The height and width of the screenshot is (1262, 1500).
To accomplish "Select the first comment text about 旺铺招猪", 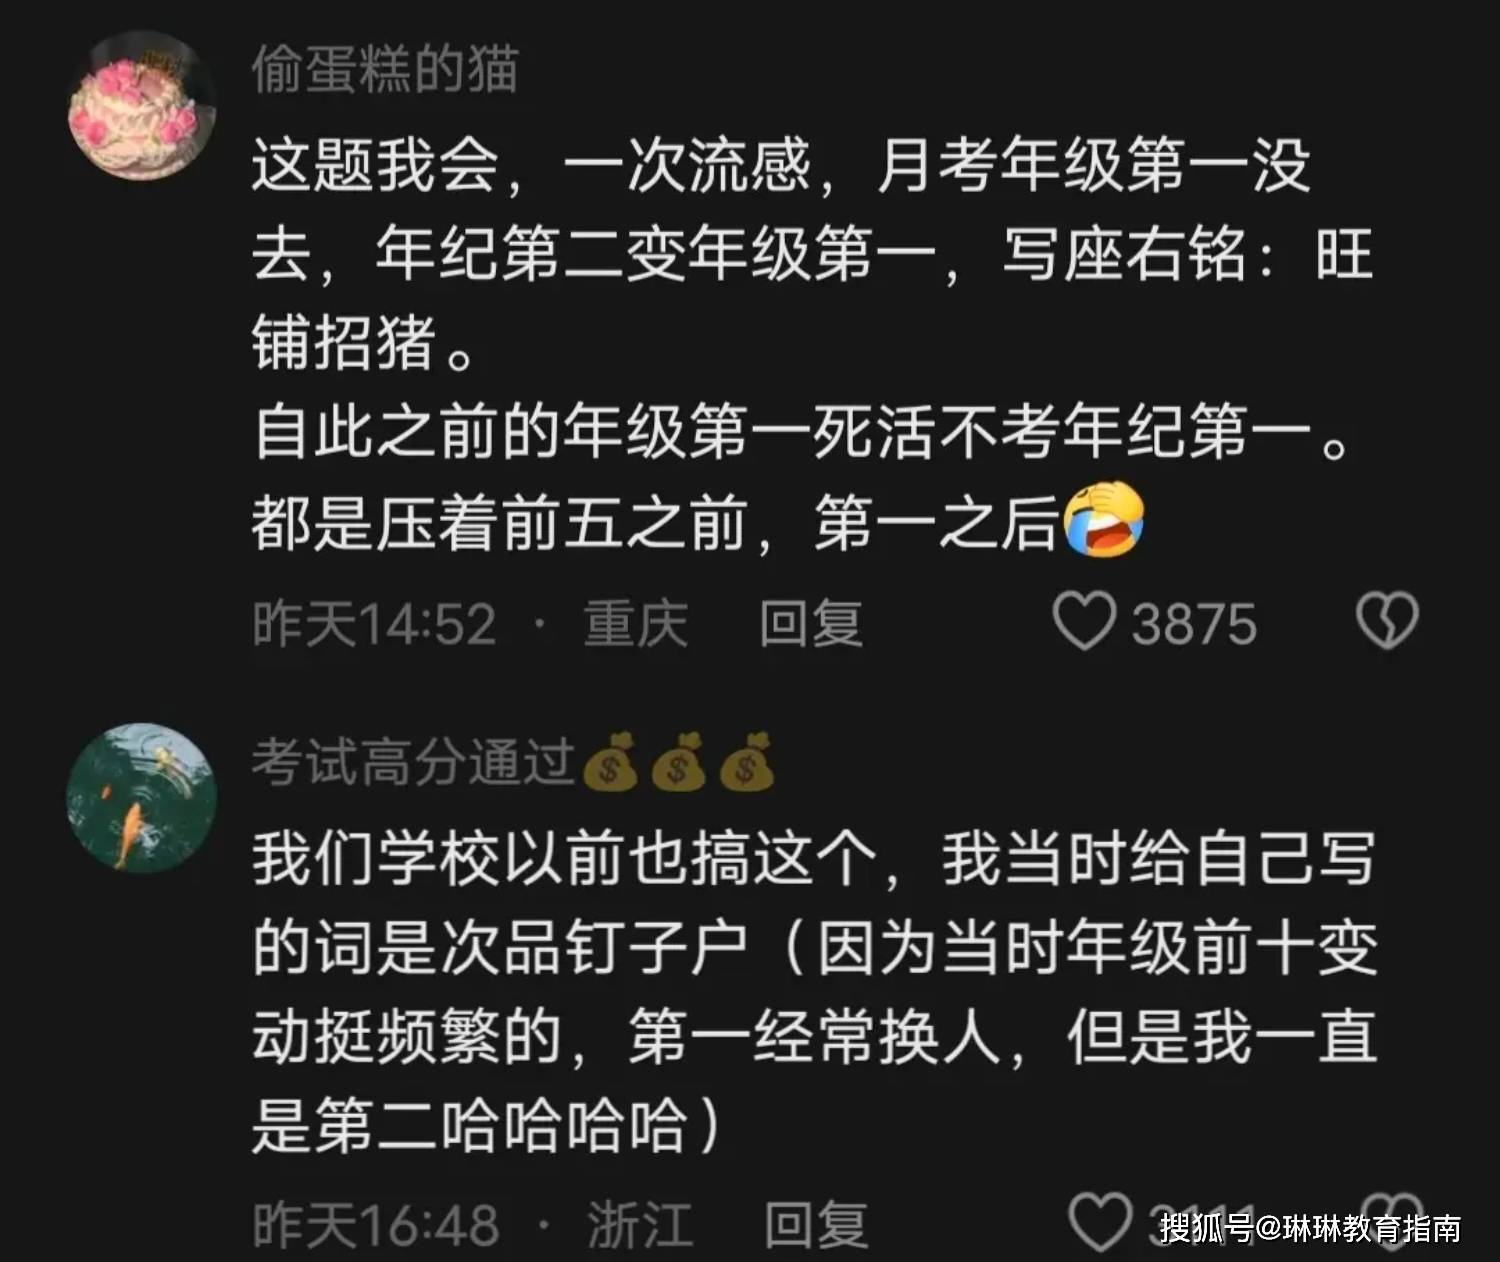I will coord(813,343).
